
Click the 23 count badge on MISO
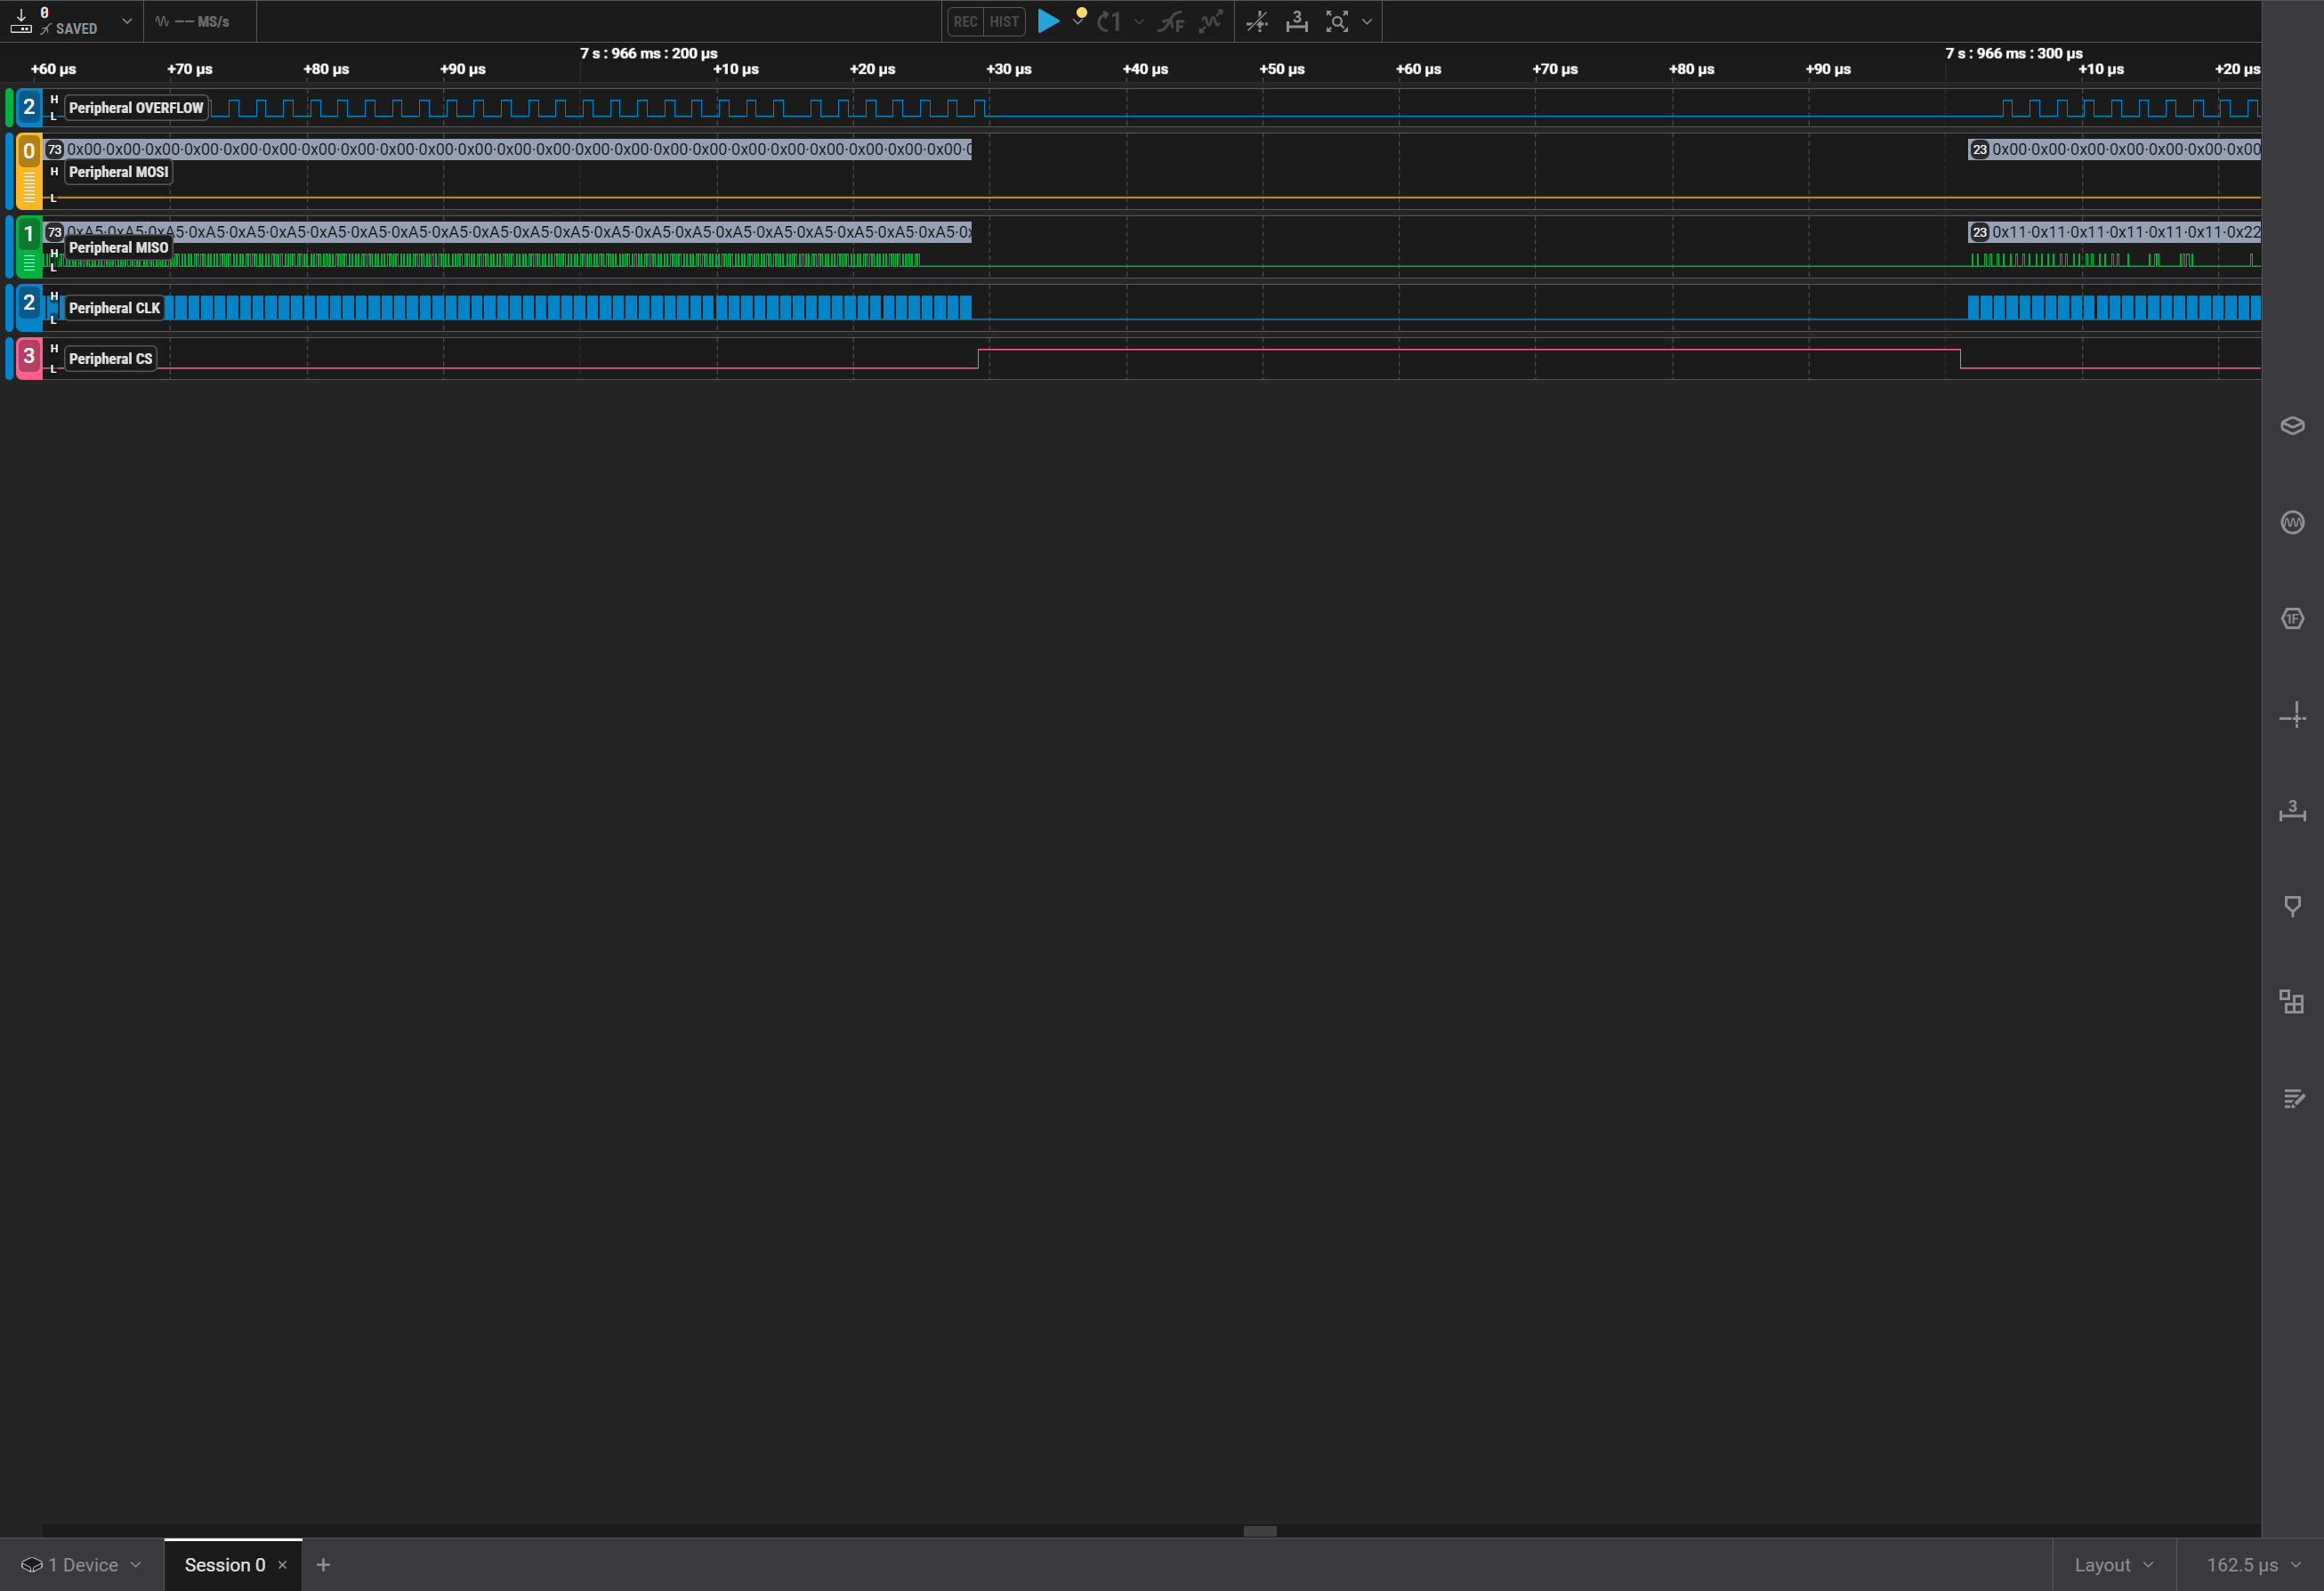[x=1979, y=232]
